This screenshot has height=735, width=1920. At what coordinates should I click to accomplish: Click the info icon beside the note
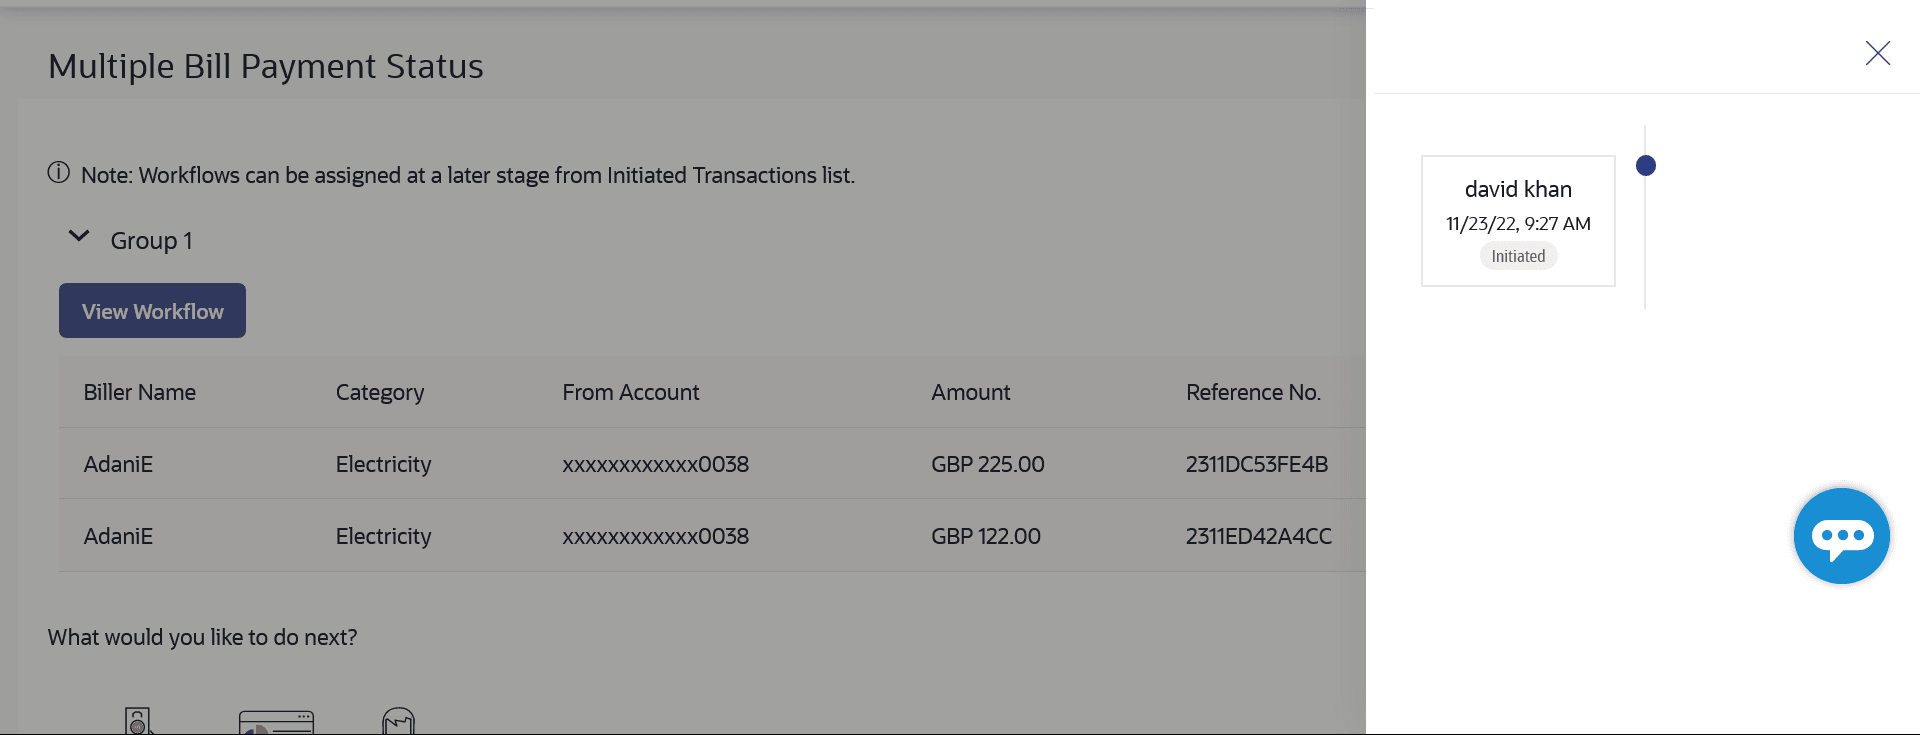(59, 173)
